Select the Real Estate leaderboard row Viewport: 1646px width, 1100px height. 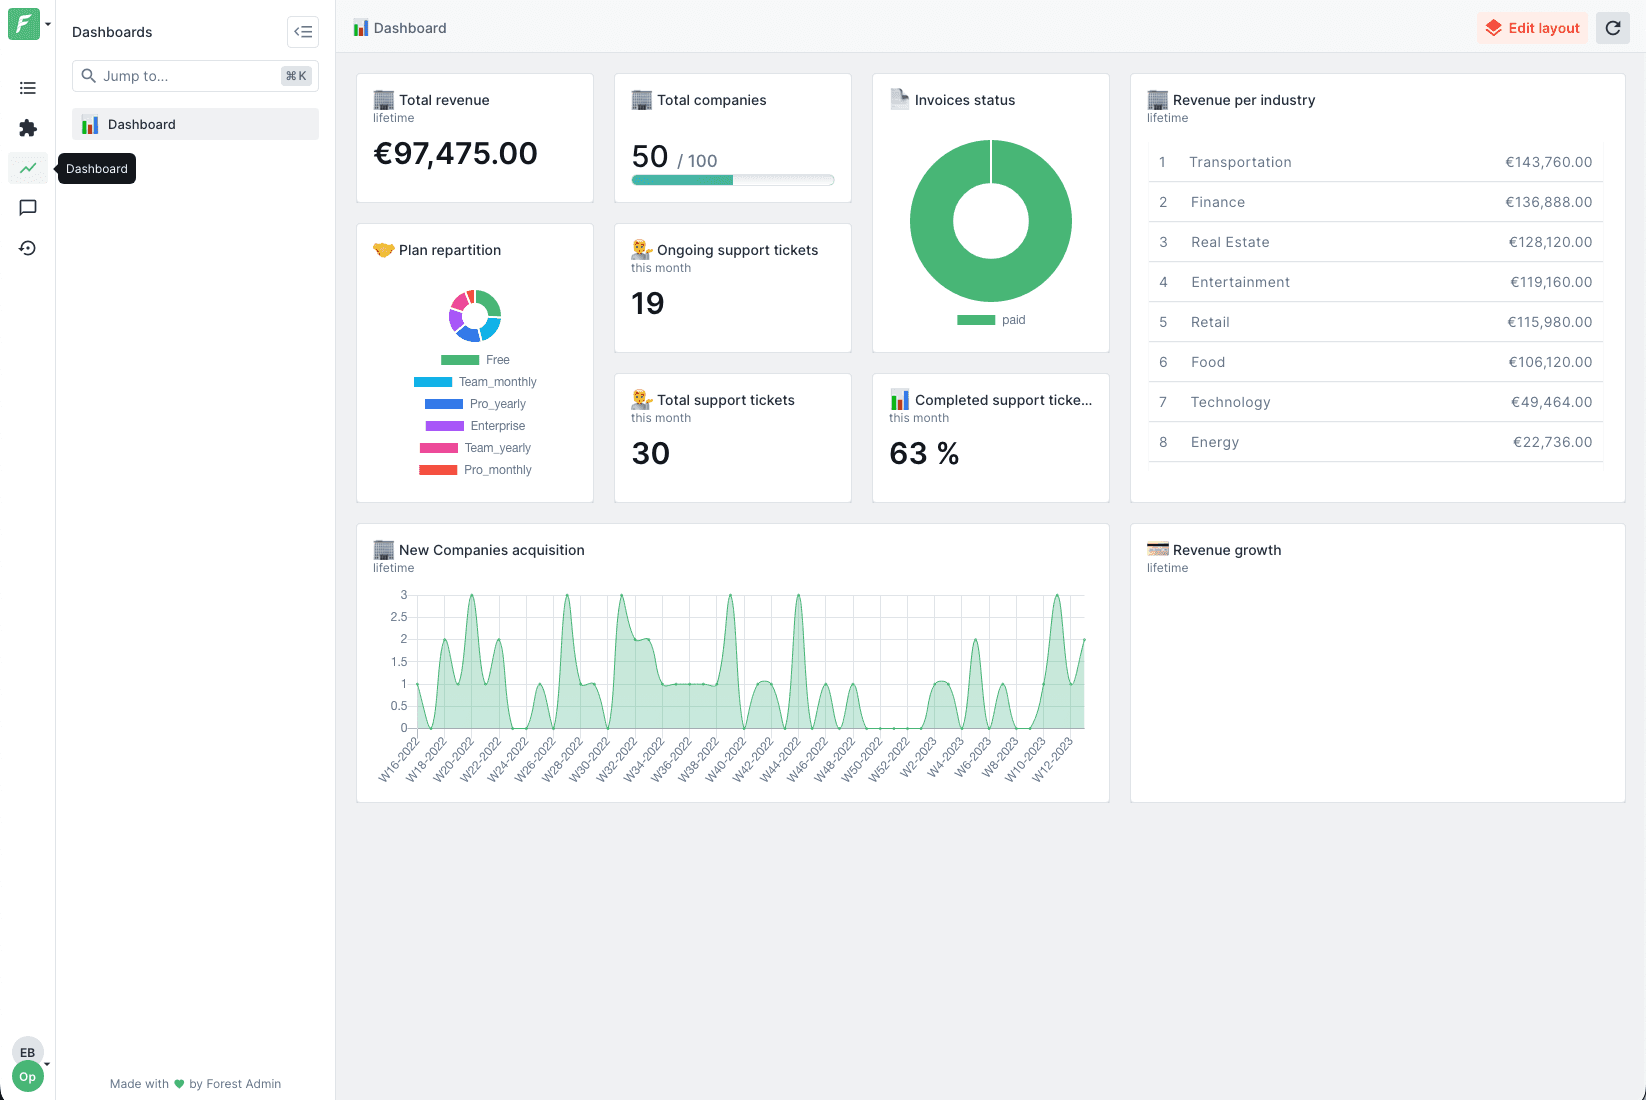(1376, 242)
